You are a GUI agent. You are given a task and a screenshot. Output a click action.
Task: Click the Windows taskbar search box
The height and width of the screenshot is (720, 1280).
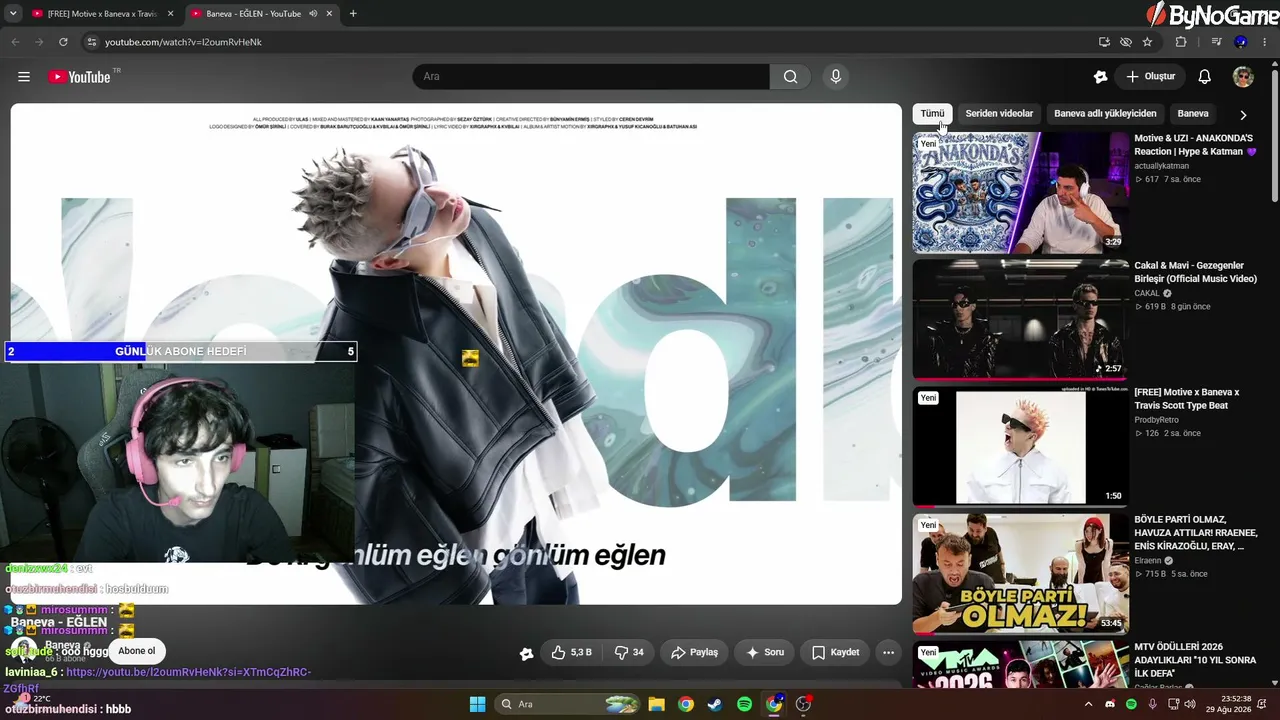click(567, 704)
